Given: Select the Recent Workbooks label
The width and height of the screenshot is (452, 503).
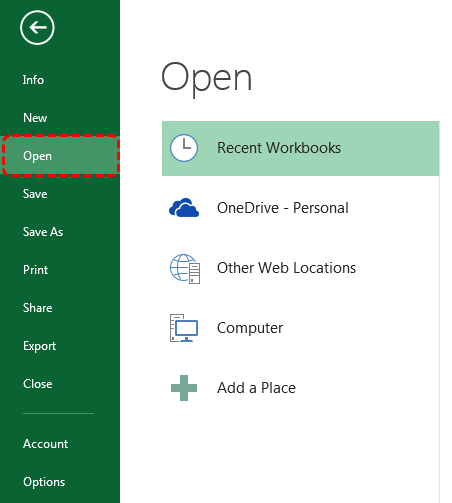Looking at the screenshot, I should pos(279,148).
